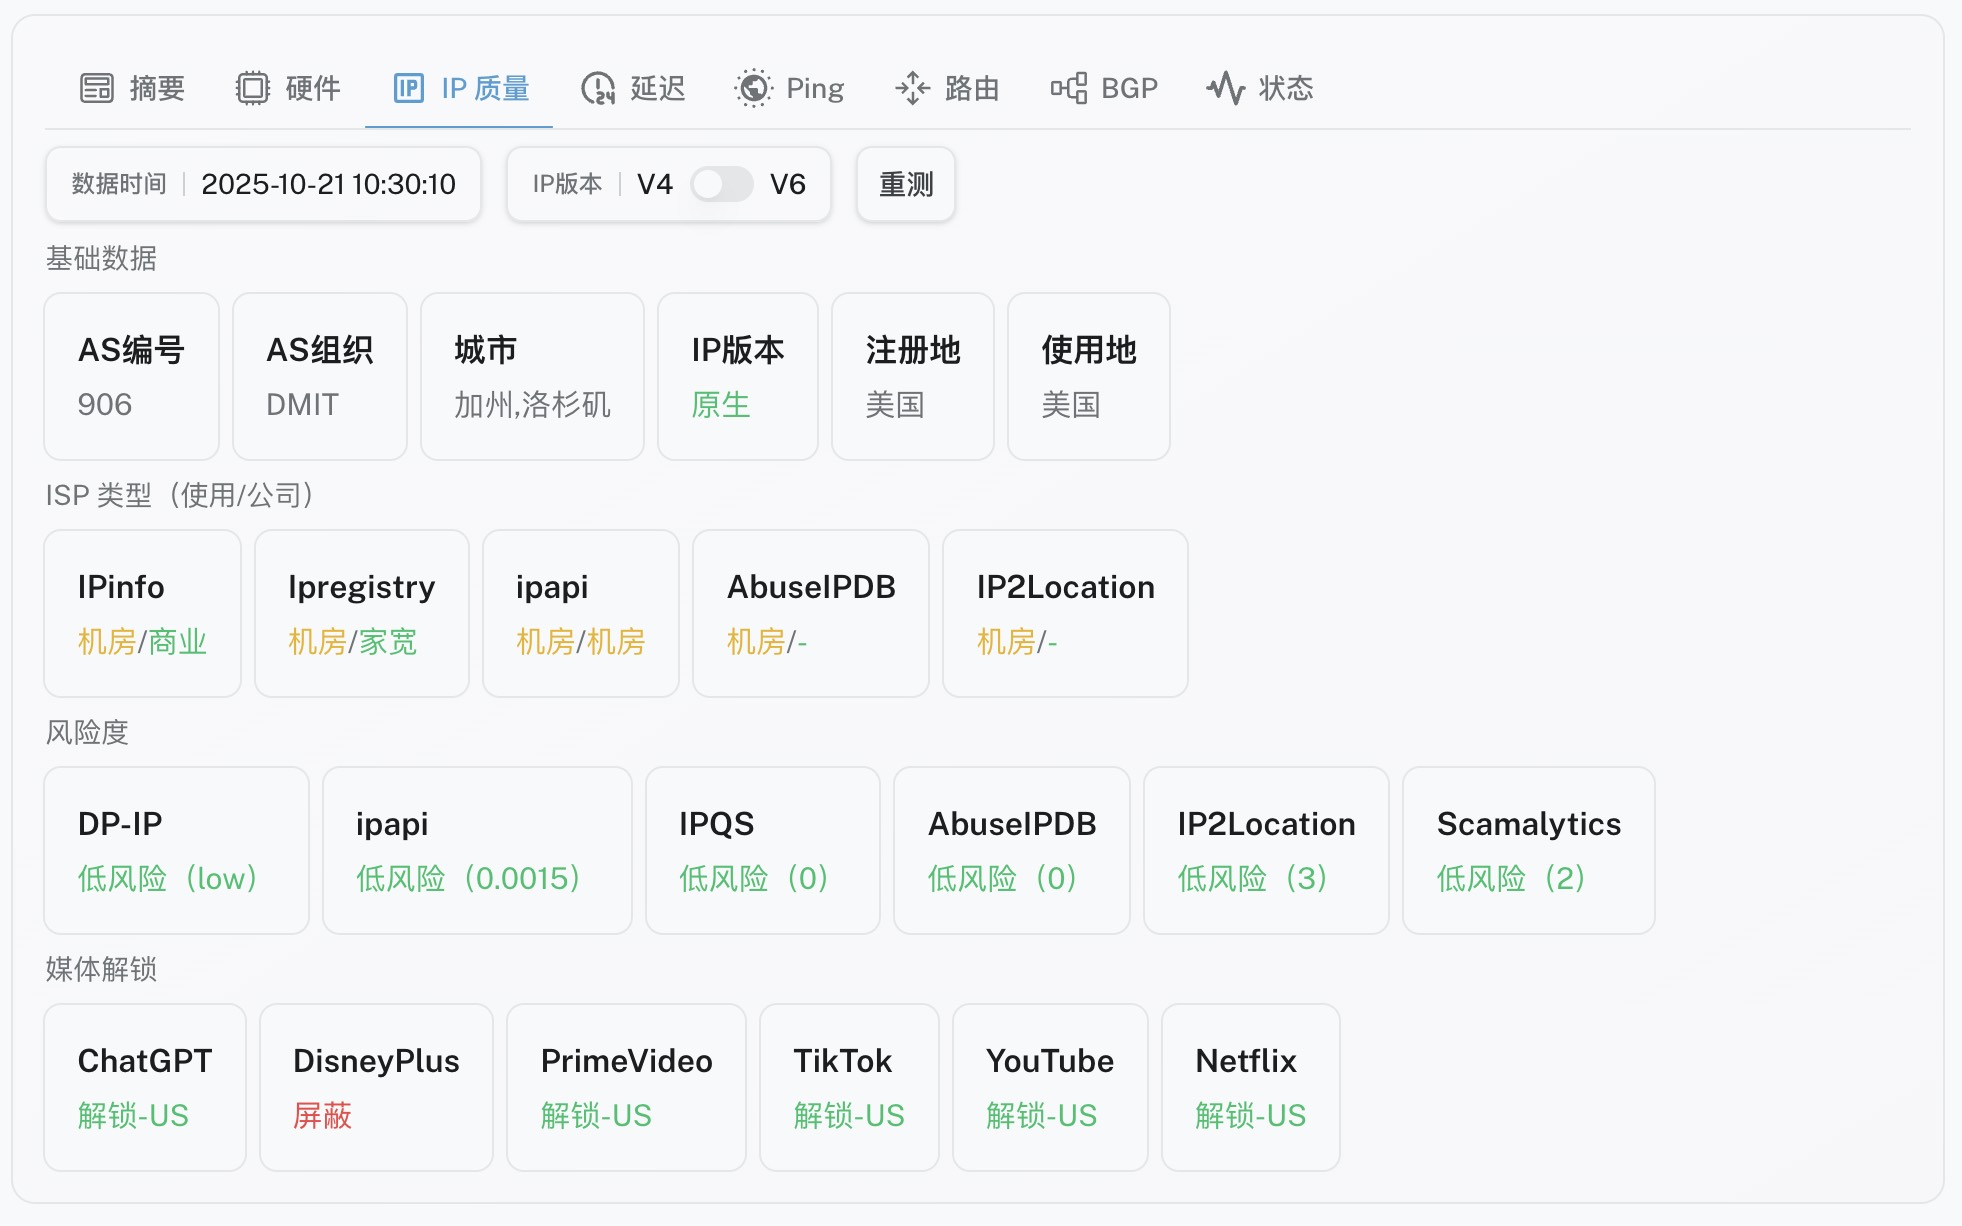Switch to the 延迟 tab
This screenshot has width=1962, height=1226.
pyautogui.click(x=657, y=88)
